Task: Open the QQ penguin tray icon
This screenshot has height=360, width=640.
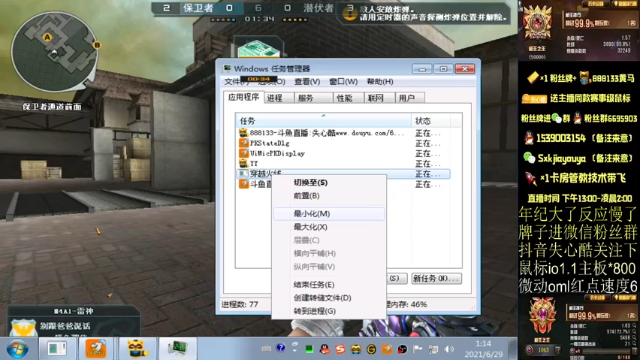Action: 324,349
